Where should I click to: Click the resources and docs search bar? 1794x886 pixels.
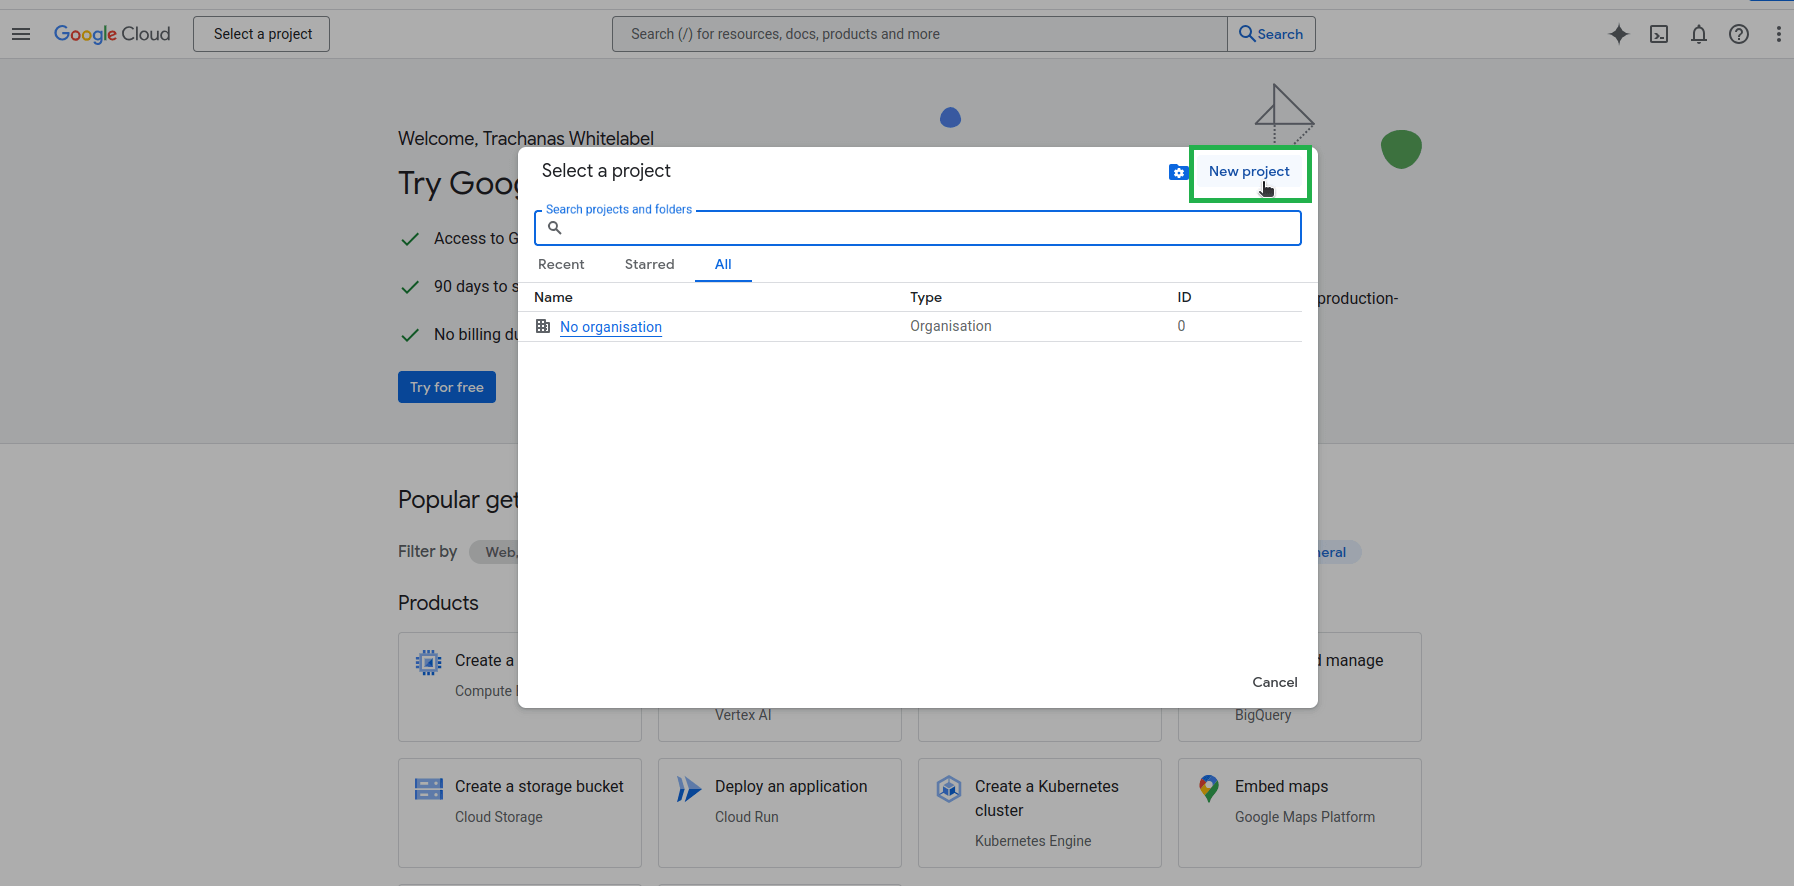coord(918,34)
